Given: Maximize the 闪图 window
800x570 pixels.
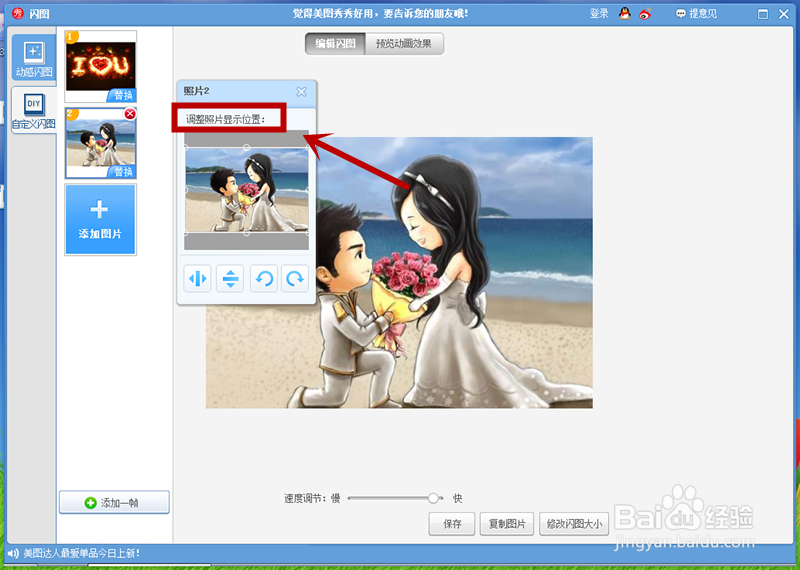Looking at the screenshot, I should click(763, 14).
